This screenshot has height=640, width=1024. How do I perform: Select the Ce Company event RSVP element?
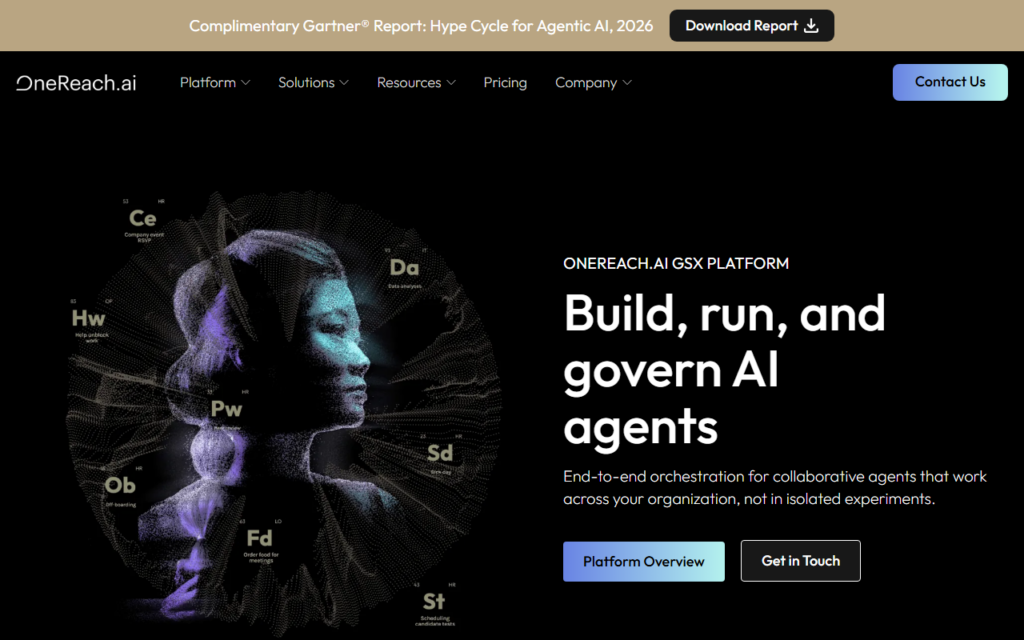[144, 221]
